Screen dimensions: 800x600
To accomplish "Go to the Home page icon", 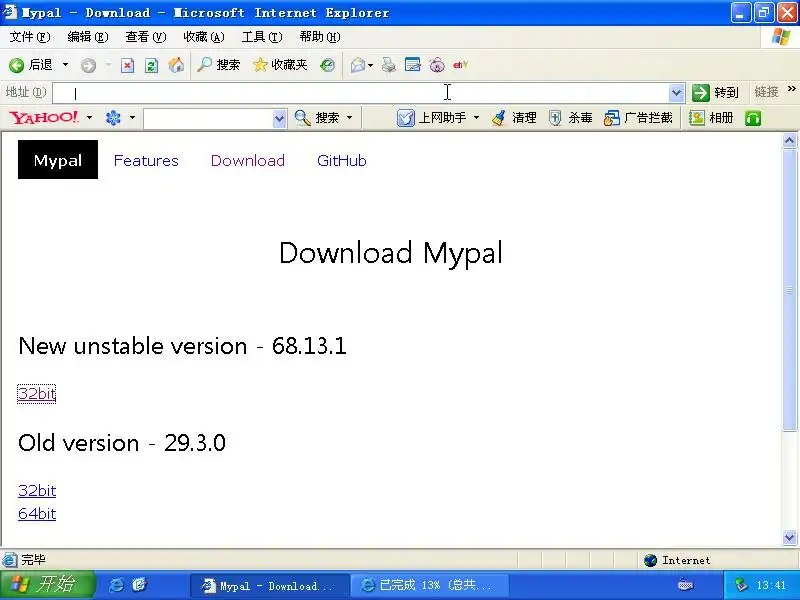I will coord(176,65).
